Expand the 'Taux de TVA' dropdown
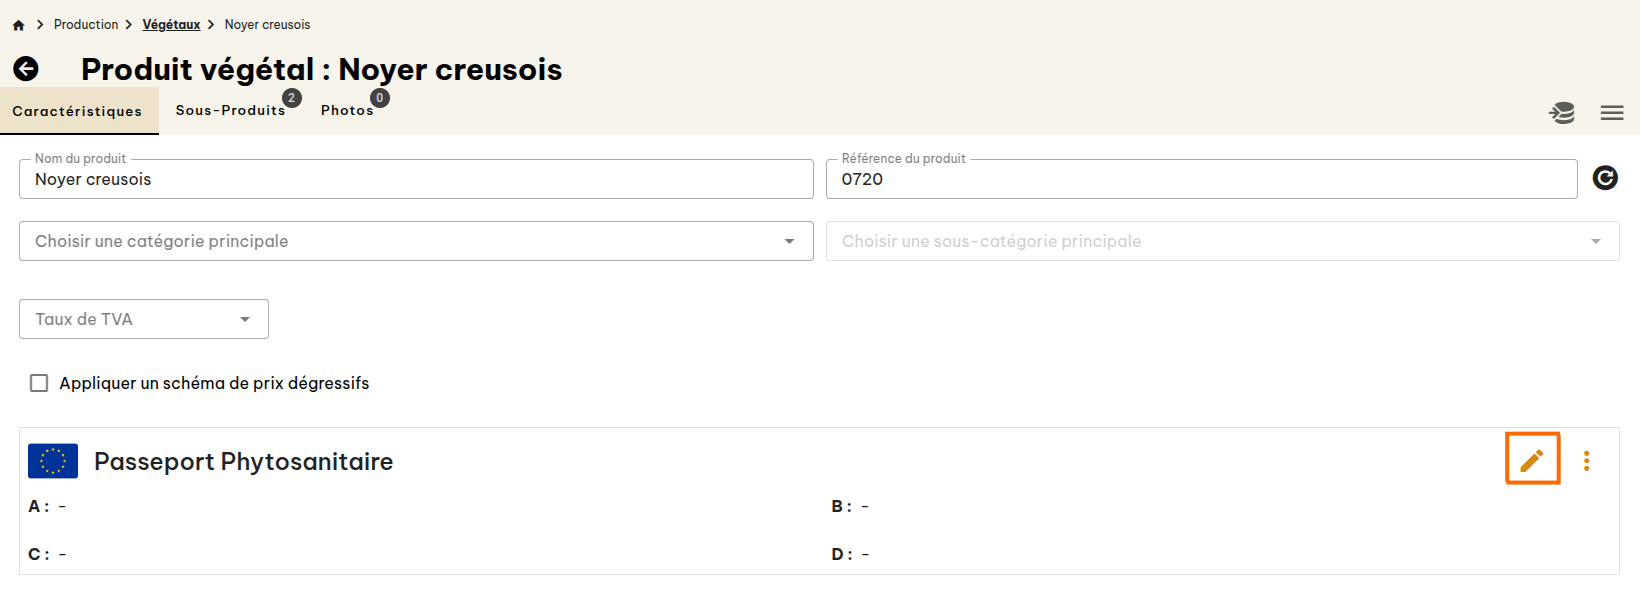Viewport: 1640px width, 591px height. click(144, 319)
